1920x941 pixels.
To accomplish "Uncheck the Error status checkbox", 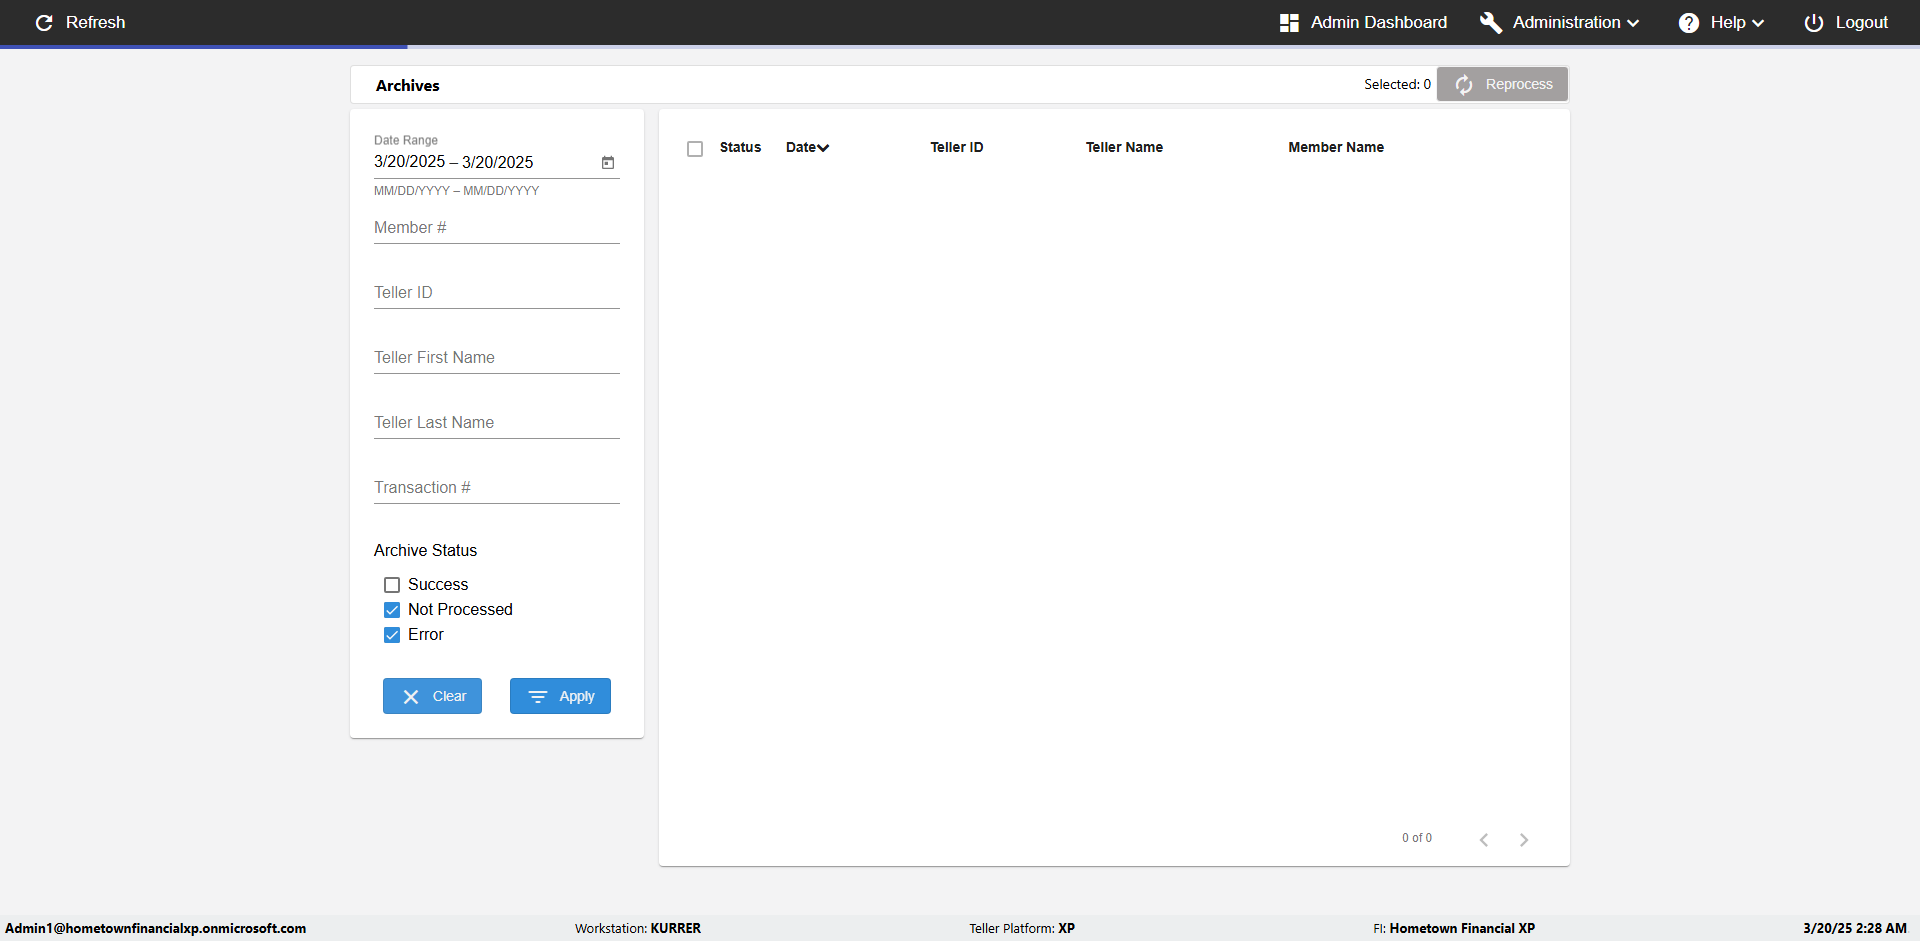I will 392,635.
